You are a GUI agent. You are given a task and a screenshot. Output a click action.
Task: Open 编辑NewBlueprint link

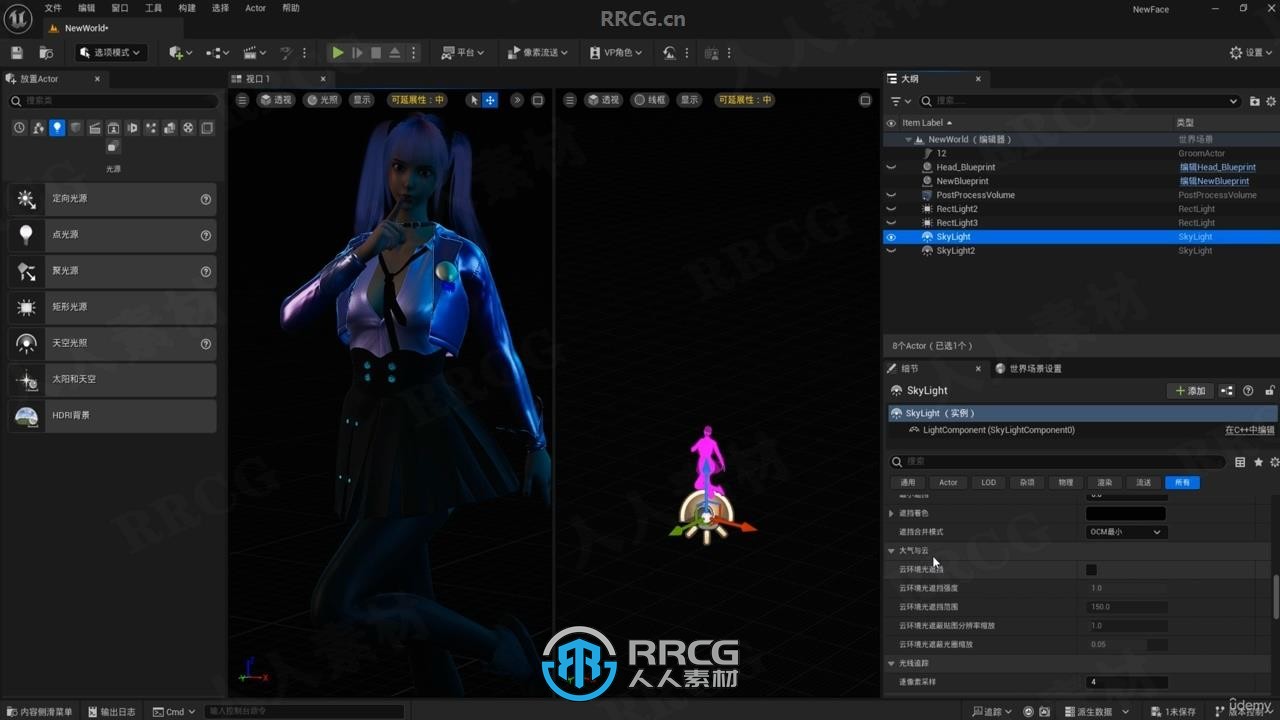[1214, 181]
